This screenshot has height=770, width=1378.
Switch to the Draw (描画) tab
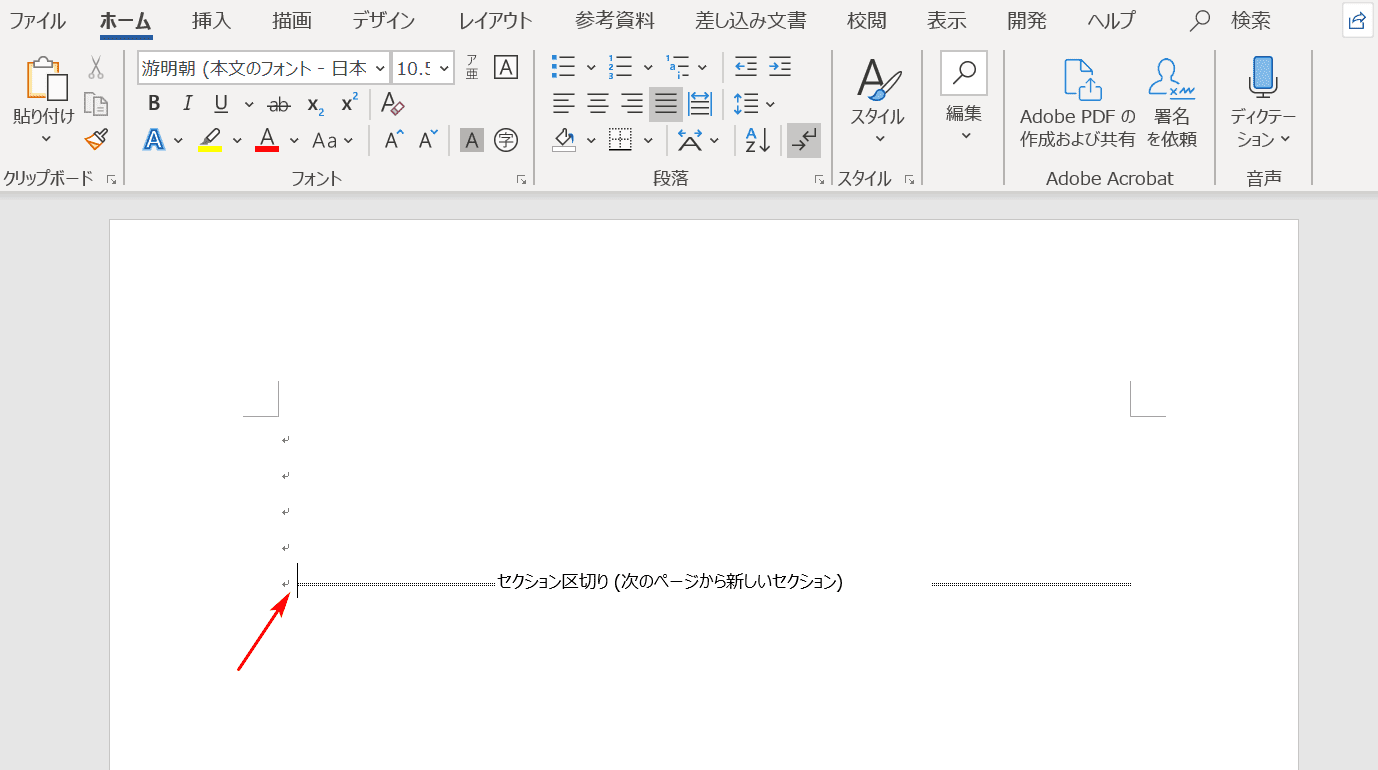(291, 20)
